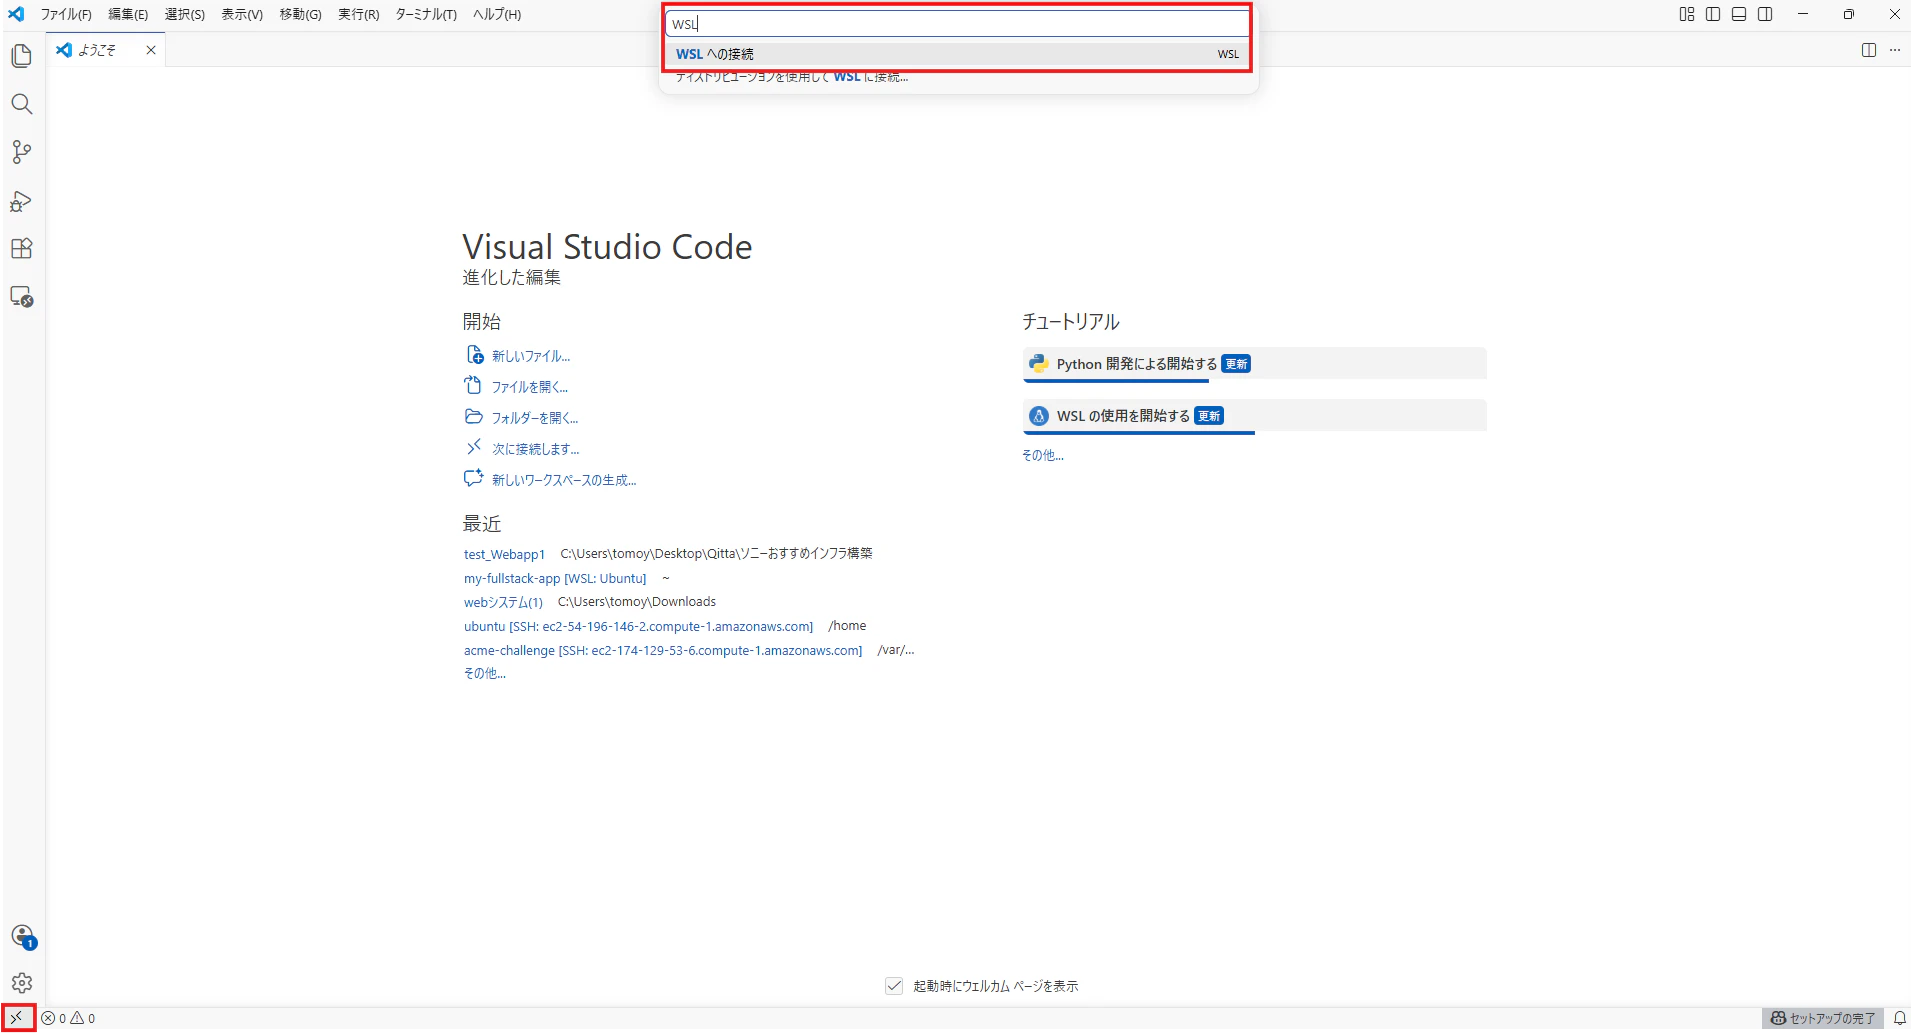Open the Extensions view icon
The height and width of the screenshot is (1033, 1911).
(22, 249)
